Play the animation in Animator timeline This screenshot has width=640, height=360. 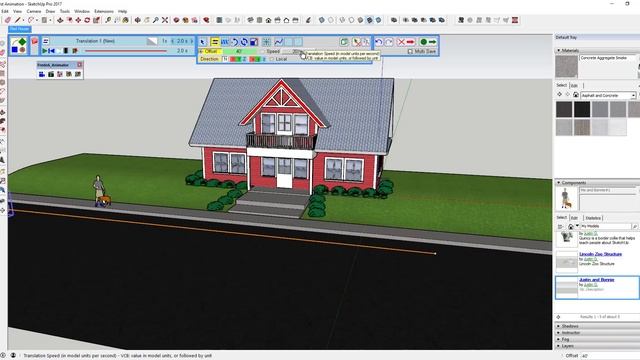point(44,51)
